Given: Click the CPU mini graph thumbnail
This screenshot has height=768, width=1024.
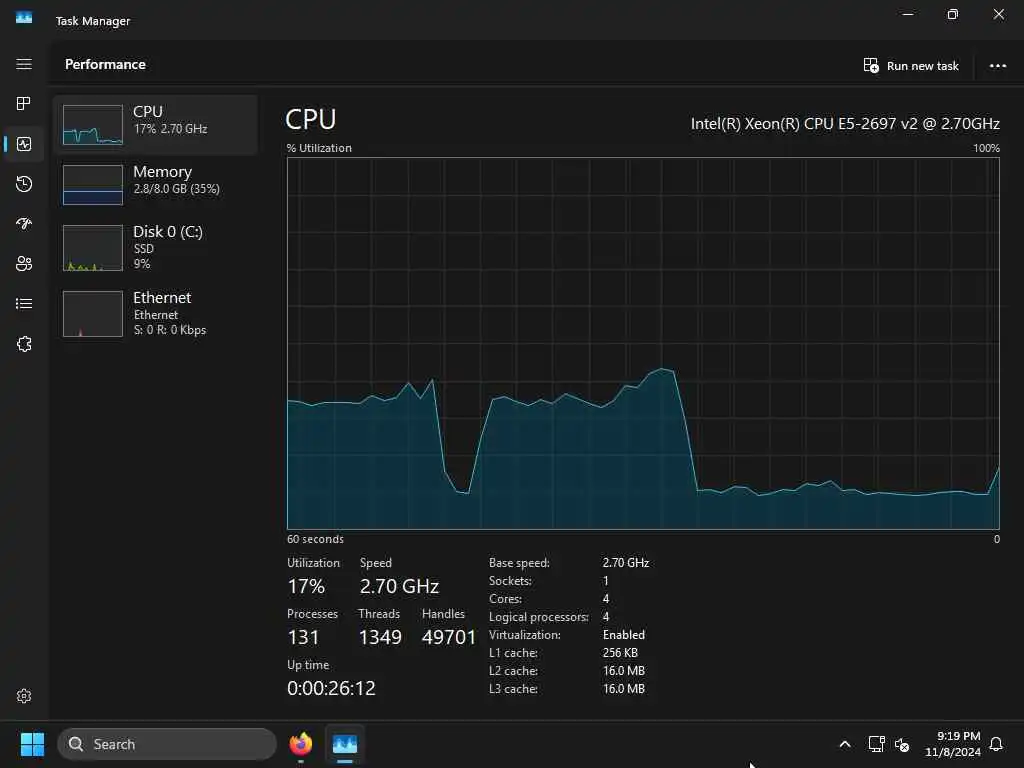Looking at the screenshot, I should tap(93, 125).
